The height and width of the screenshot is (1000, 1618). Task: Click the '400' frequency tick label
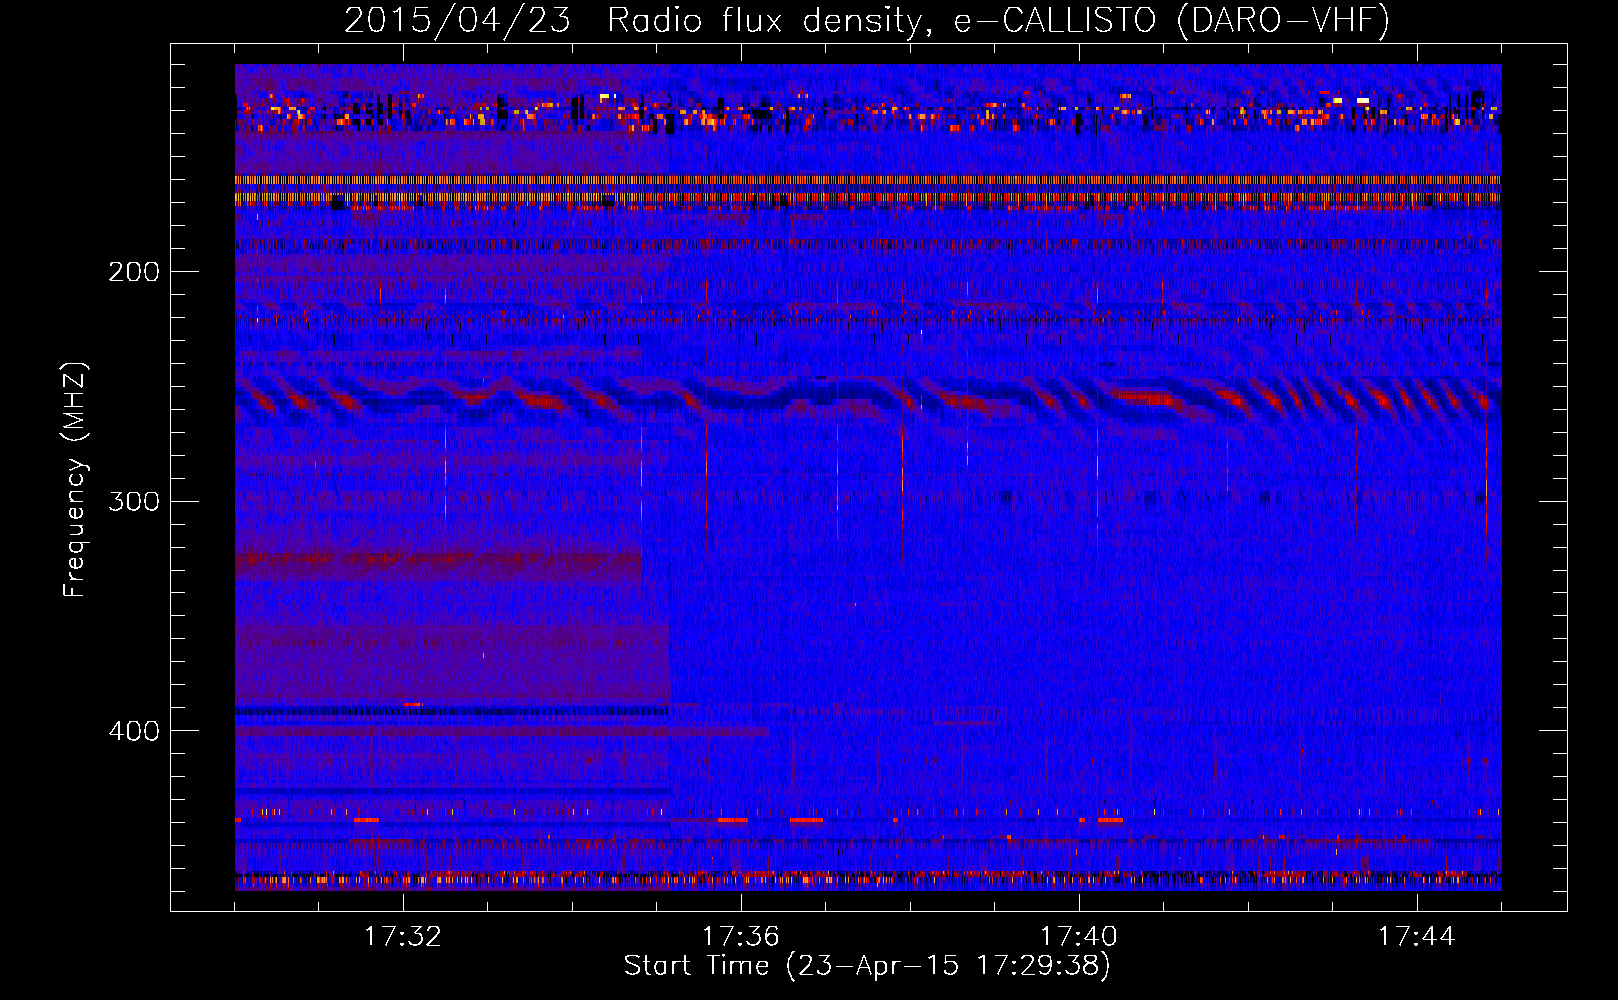[134, 731]
